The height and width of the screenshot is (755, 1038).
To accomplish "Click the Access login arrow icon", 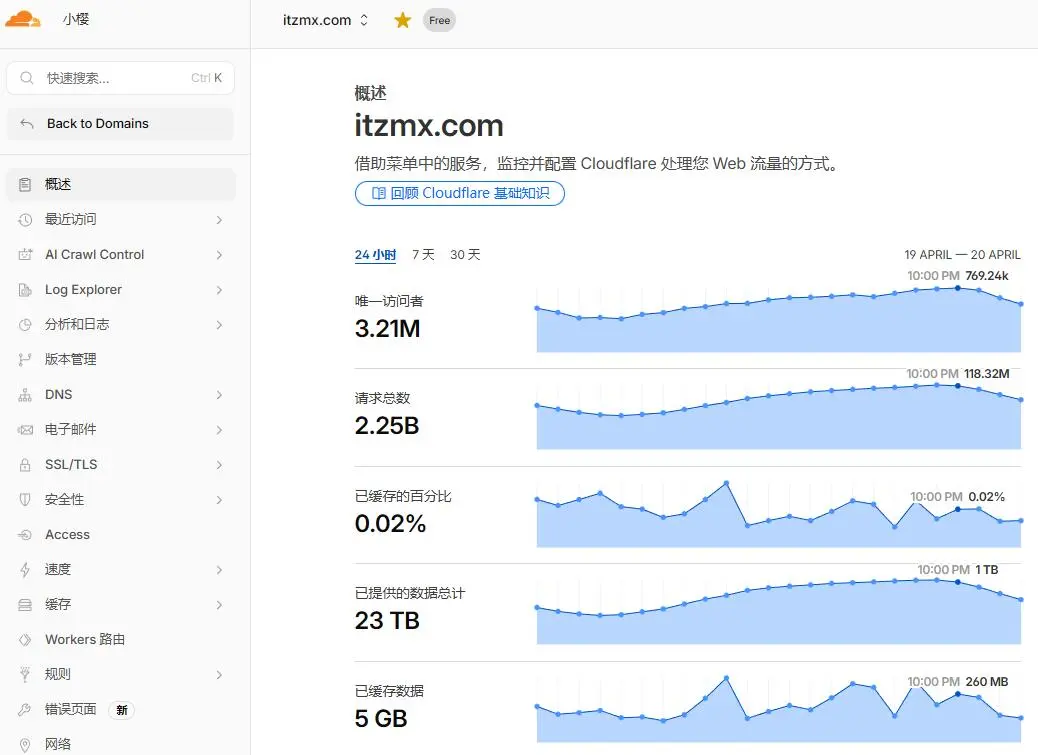I will click(24, 535).
